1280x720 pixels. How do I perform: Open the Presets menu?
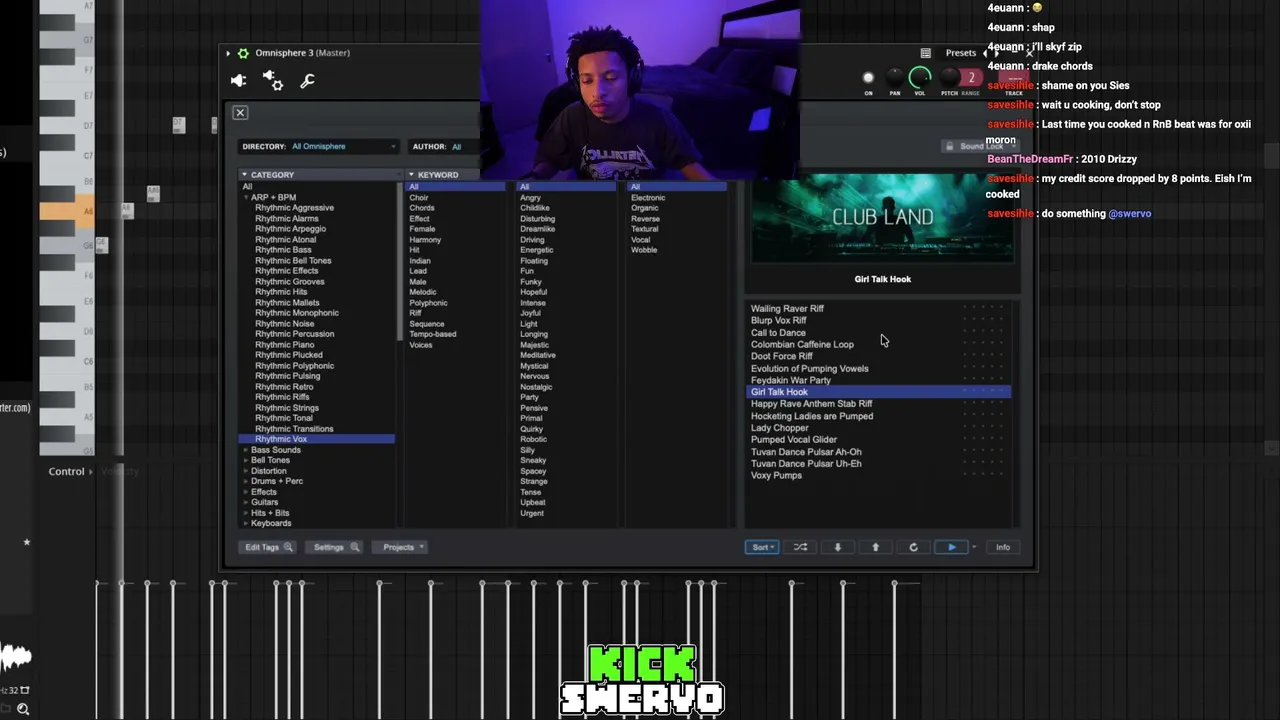click(961, 53)
